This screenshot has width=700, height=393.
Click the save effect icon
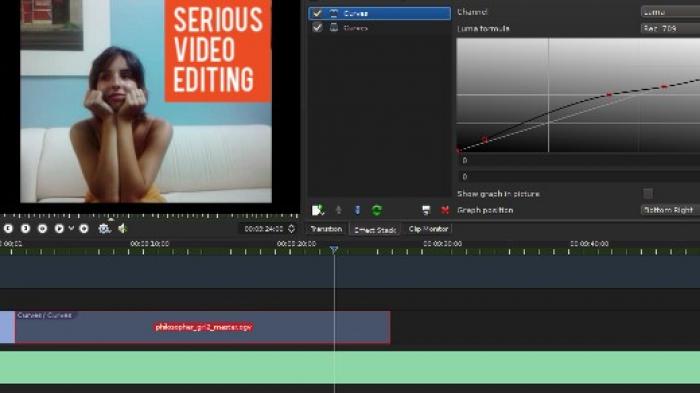tap(426, 210)
